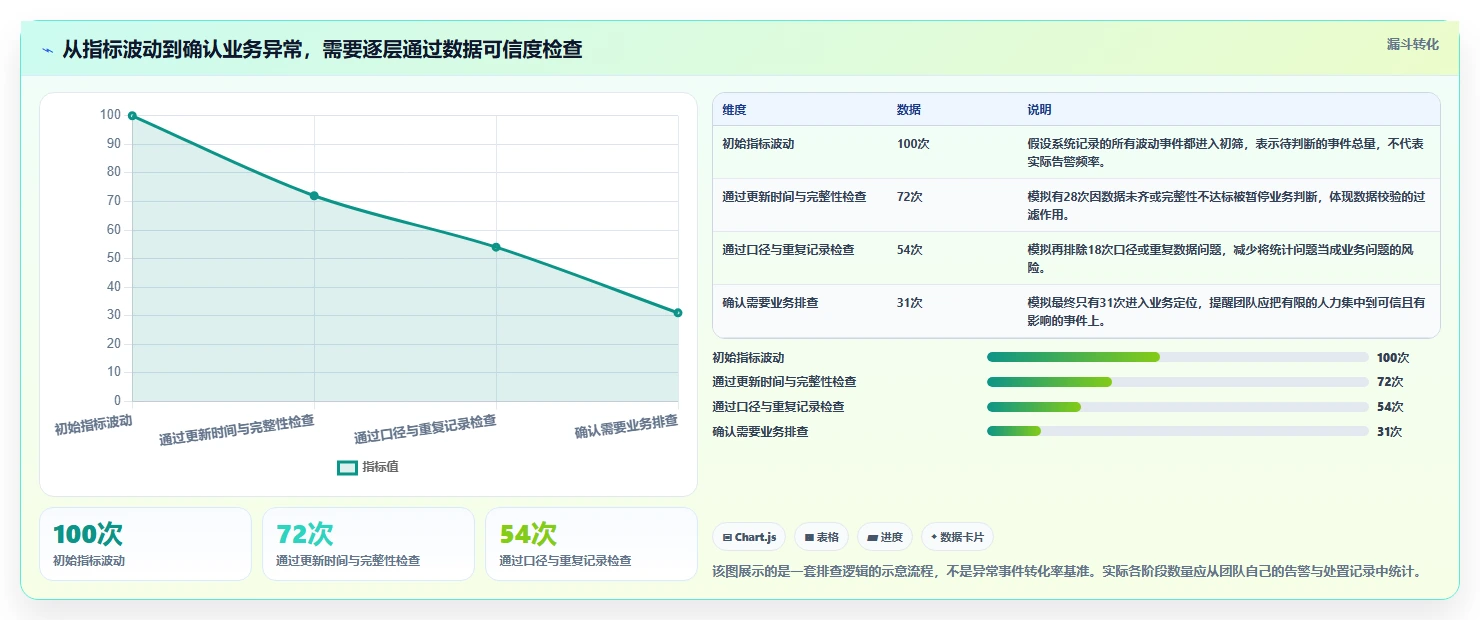Click the 确认需要业务排查 progress bar

[x=1178, y=431]
